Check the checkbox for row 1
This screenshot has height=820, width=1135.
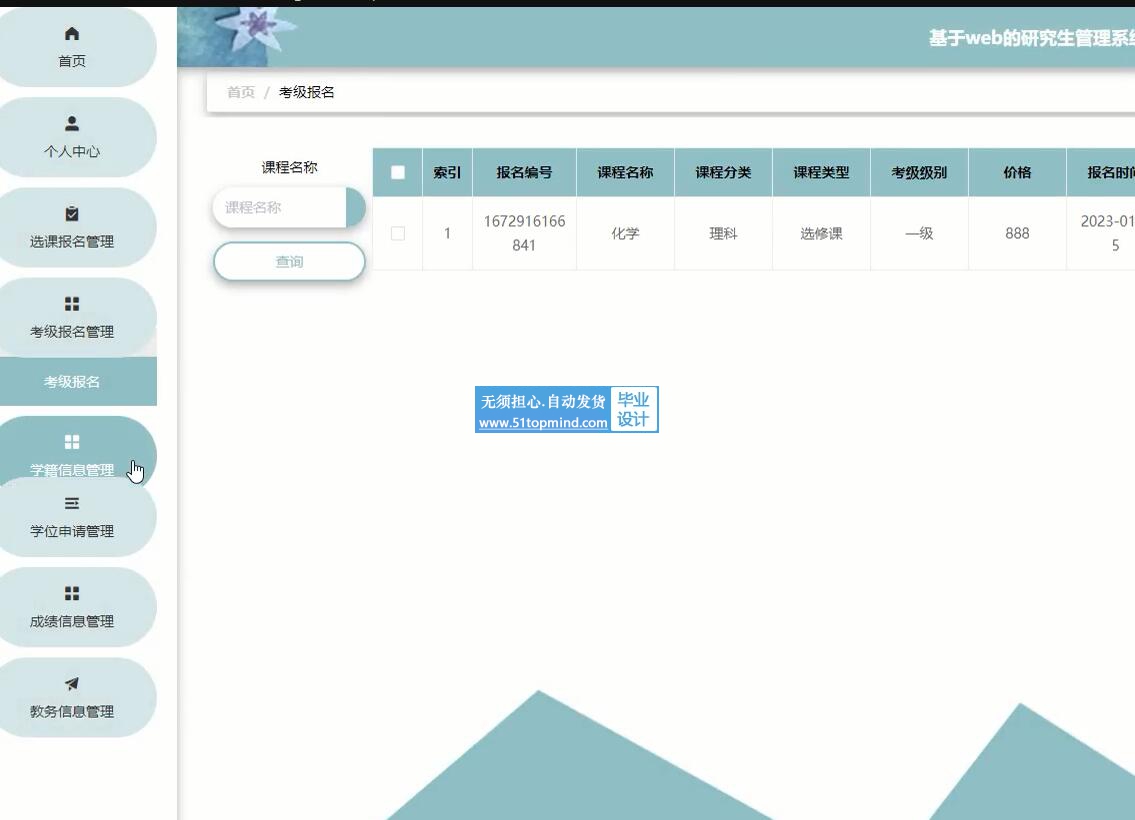pos(398,233)
